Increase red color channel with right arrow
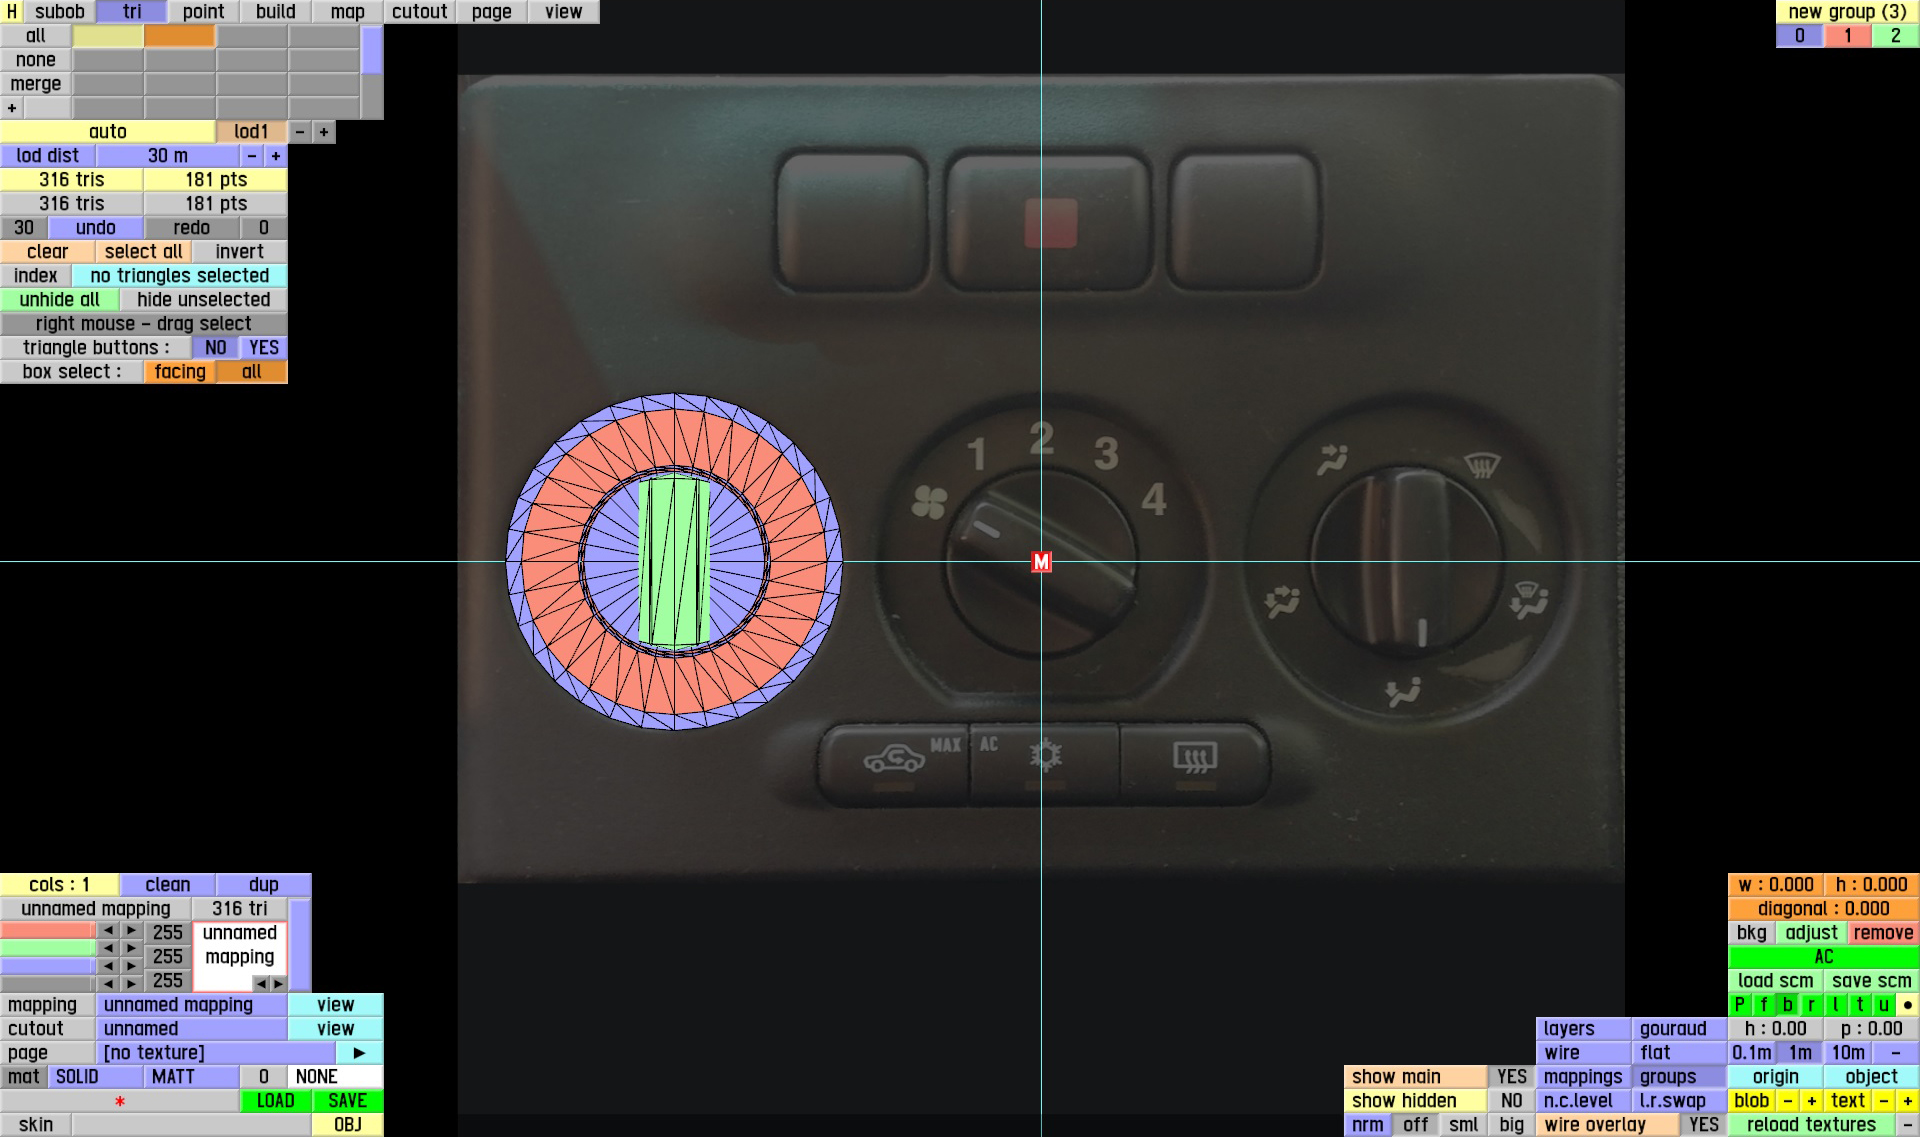The height and width of the screenshot is (1137, 1920). pyautogui.click(x=131, y=931)
